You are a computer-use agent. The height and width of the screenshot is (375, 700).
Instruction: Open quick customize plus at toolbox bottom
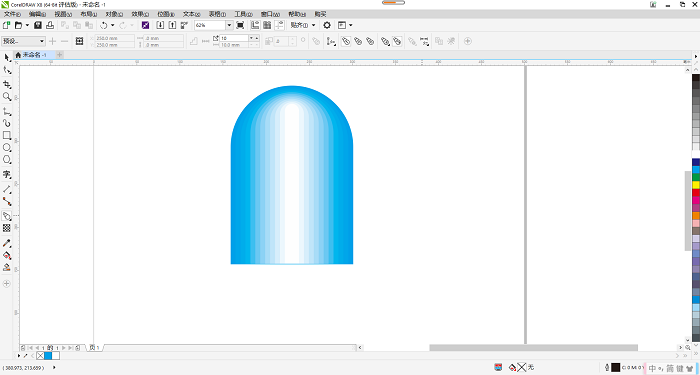7,283
